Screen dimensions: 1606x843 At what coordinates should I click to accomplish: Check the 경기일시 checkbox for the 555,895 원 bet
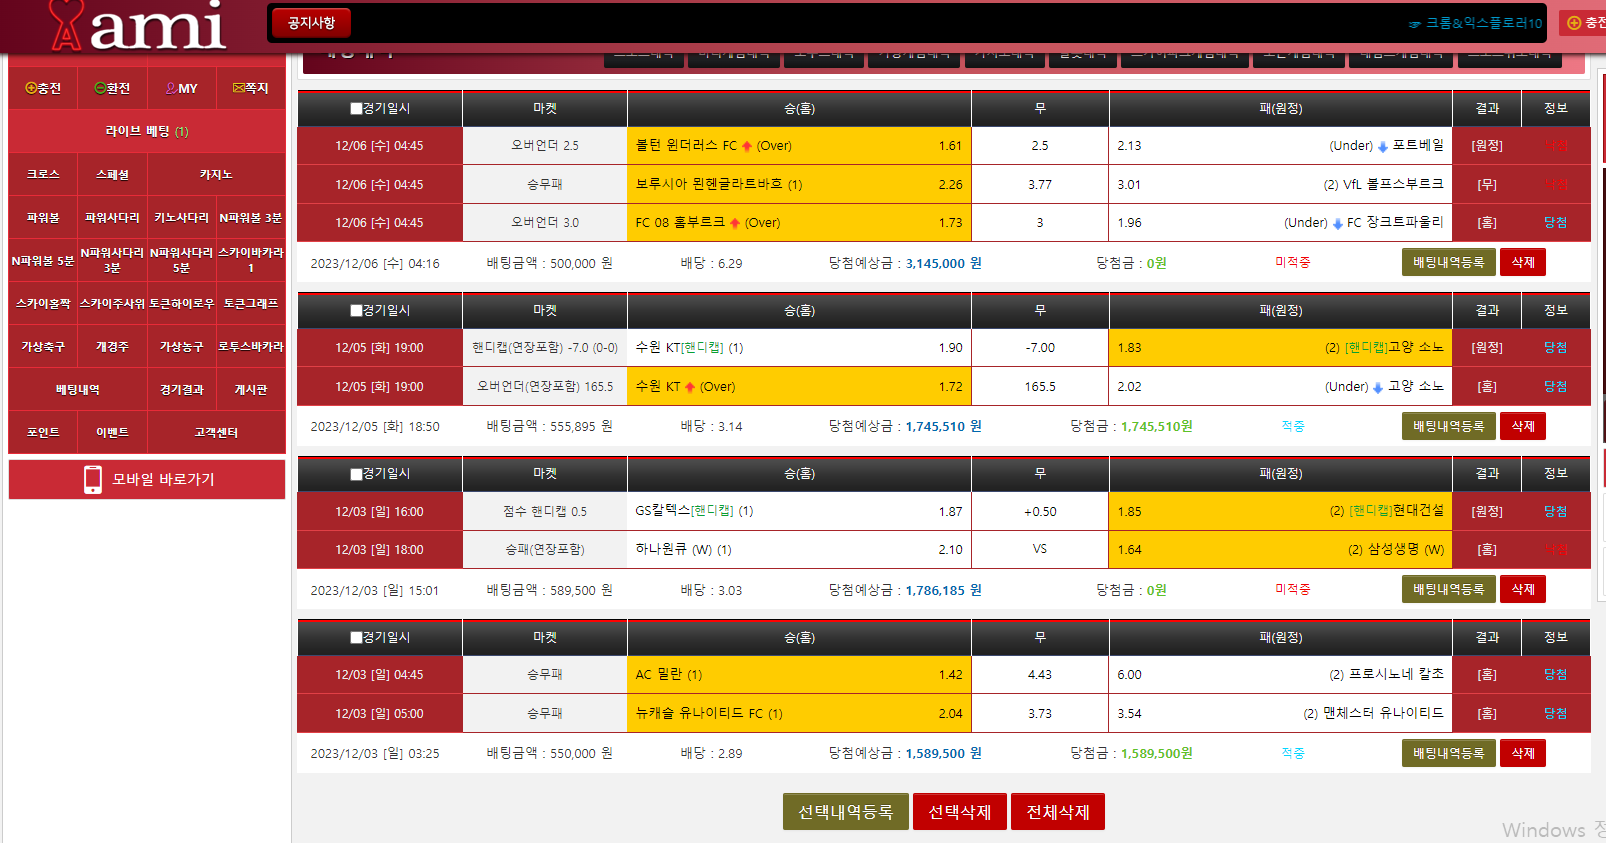pos(356,310)
